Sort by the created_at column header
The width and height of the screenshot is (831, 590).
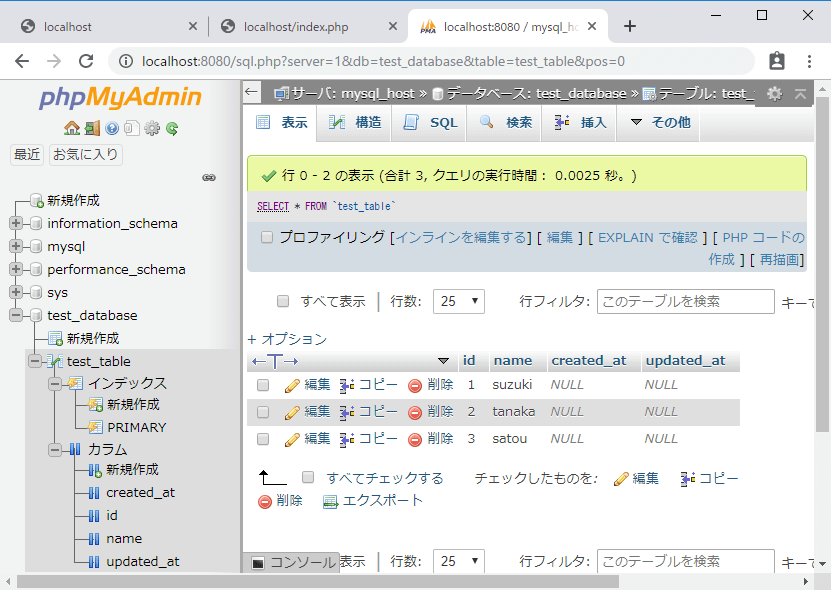click(x=589, y=361)
